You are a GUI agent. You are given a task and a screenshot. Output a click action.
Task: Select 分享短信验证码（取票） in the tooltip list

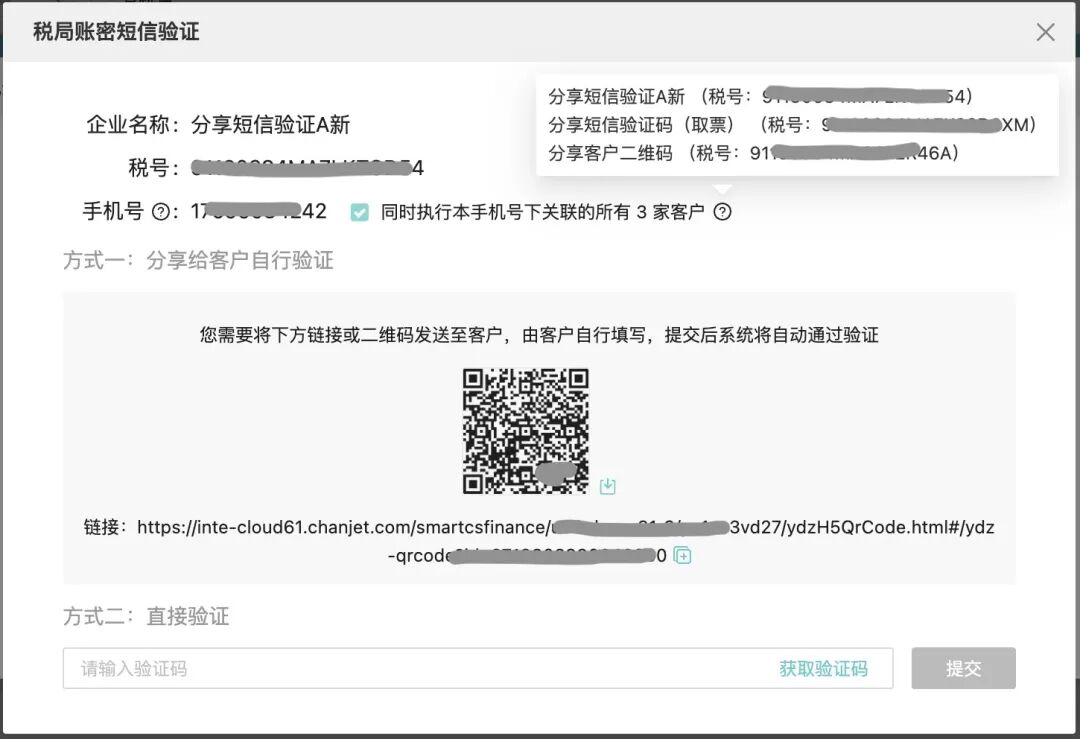coord(792,125)
